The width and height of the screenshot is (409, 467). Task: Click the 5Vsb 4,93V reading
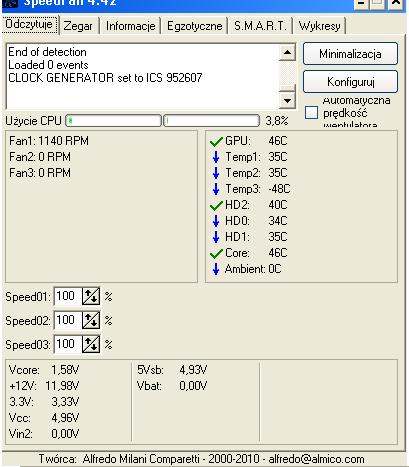click(172, 370)
